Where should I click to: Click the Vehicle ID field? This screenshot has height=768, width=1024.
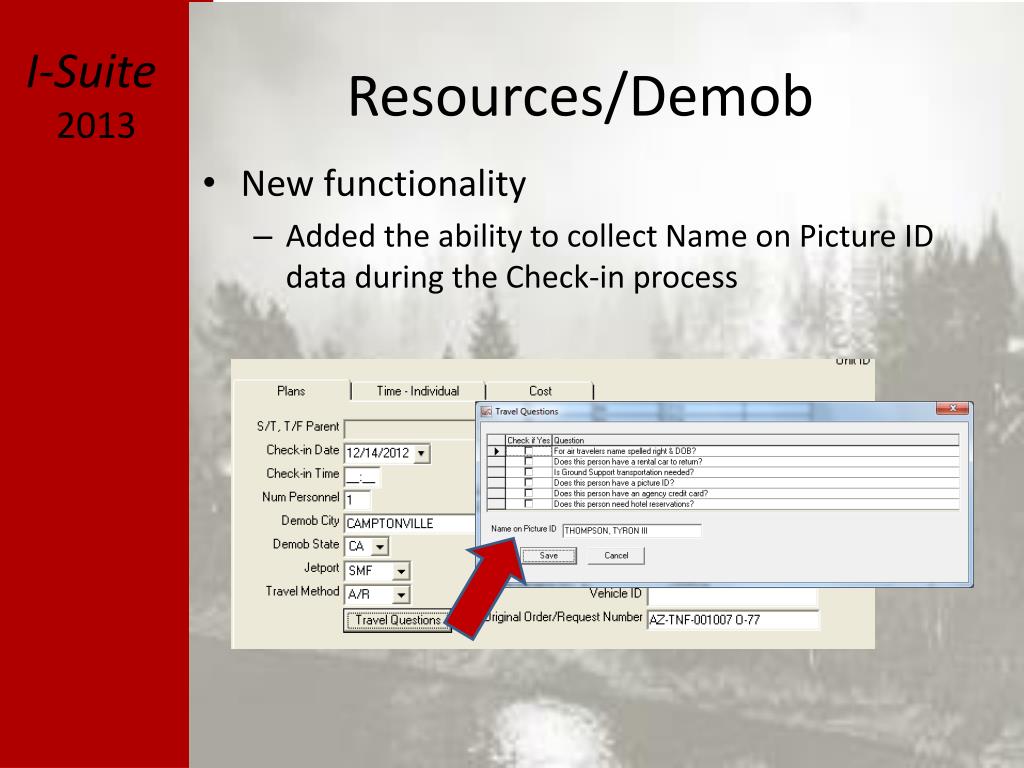732,595
